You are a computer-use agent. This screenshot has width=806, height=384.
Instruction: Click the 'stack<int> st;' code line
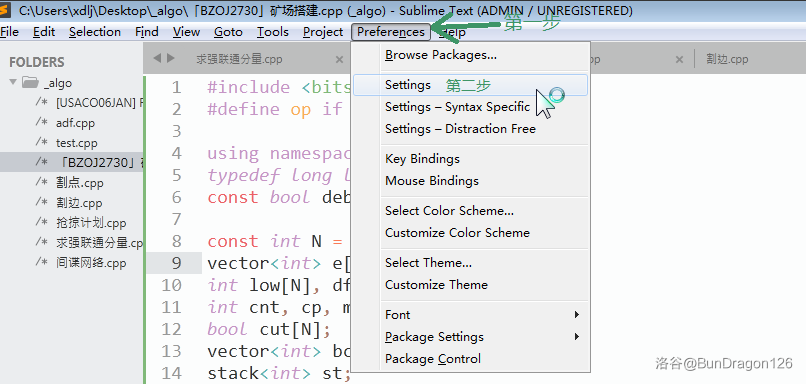tap(279, 373)
